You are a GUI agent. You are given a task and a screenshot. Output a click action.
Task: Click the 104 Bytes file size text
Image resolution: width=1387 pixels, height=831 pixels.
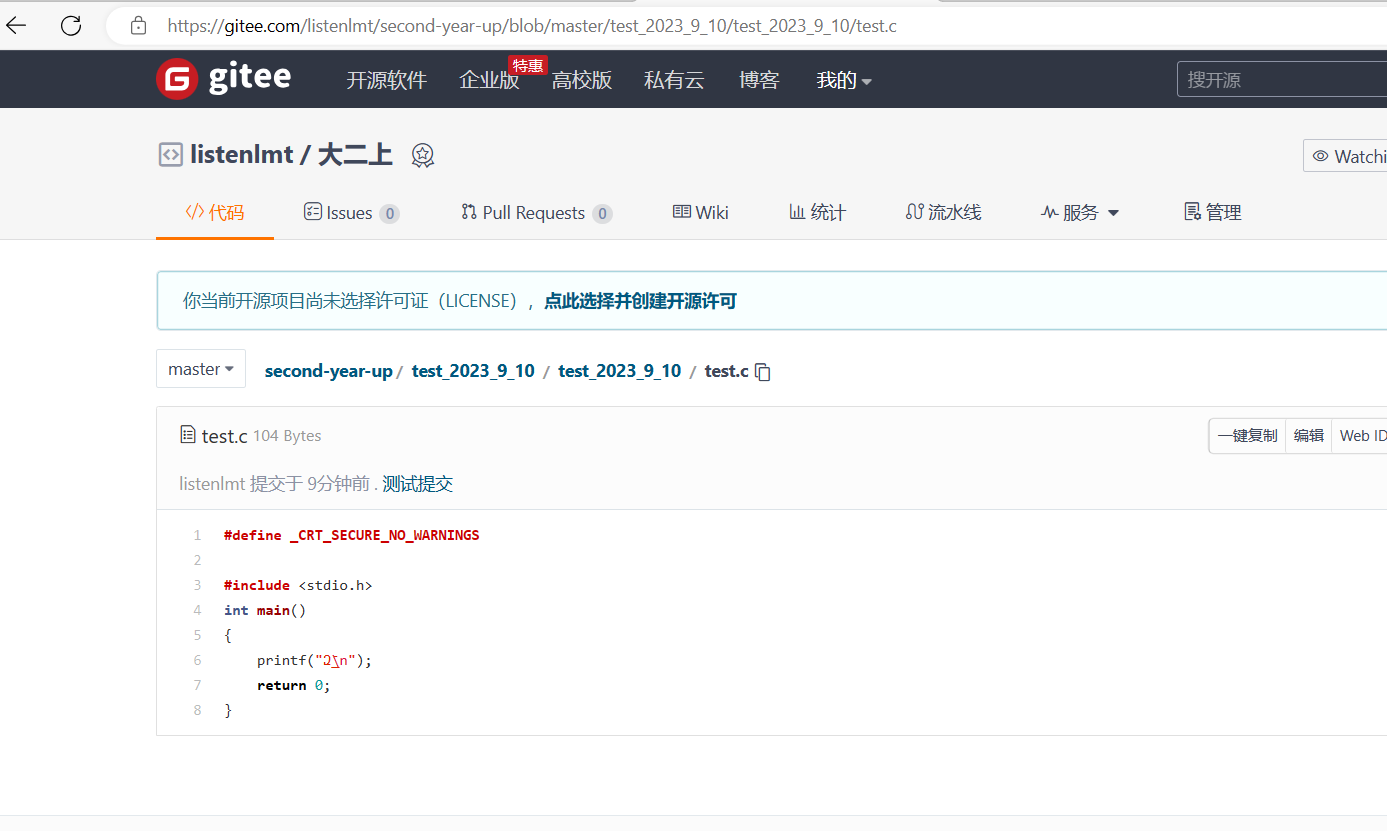click(x=287, y=436)
